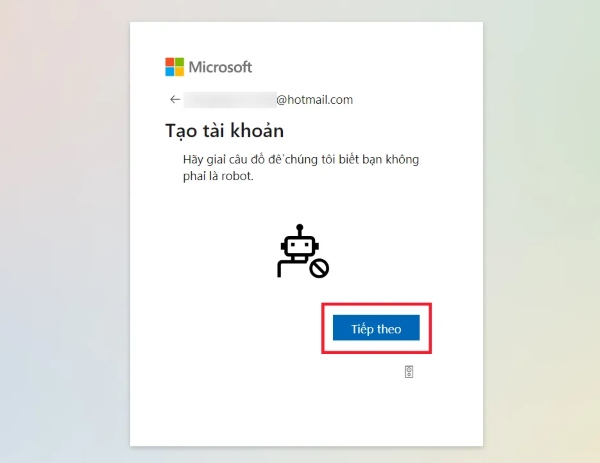Click the phải là robot text line
600x463 pixels.
(x=218, y=176)
